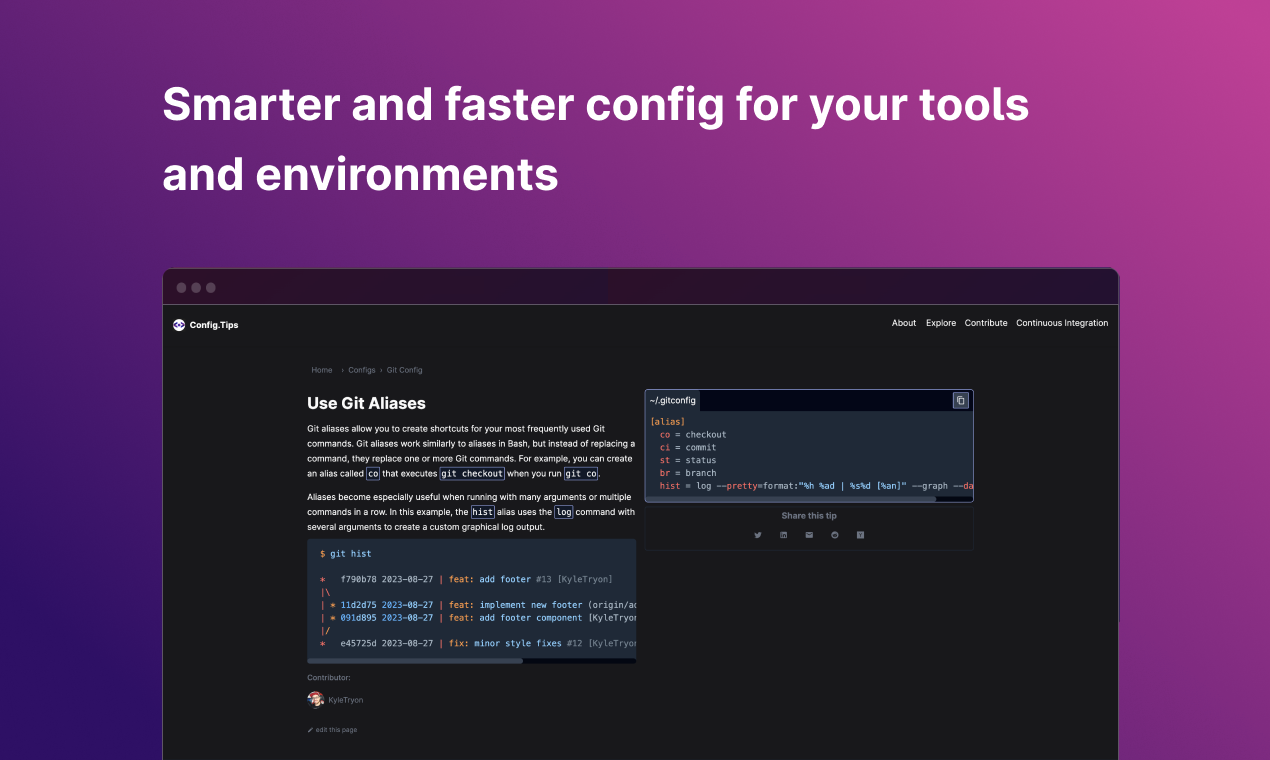1270x760 pixels.
Task: Click the 'hist' inline code word
Action: coord(482,511)
